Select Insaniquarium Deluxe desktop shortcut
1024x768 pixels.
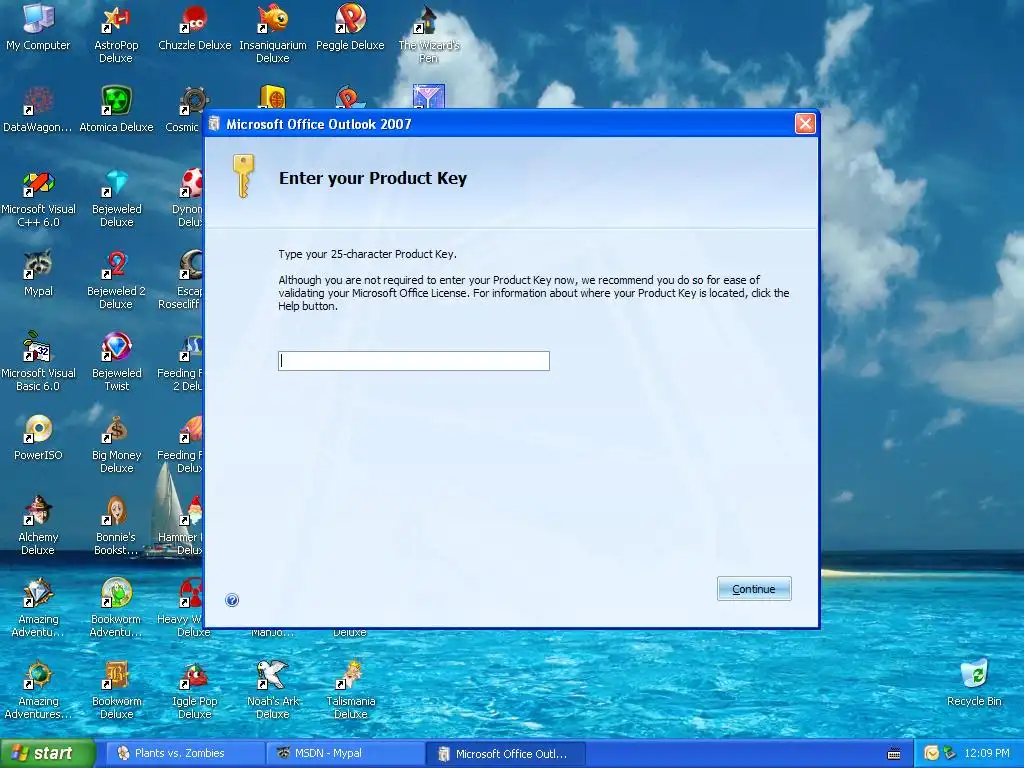pyautogui.click(x=272, y=33)
